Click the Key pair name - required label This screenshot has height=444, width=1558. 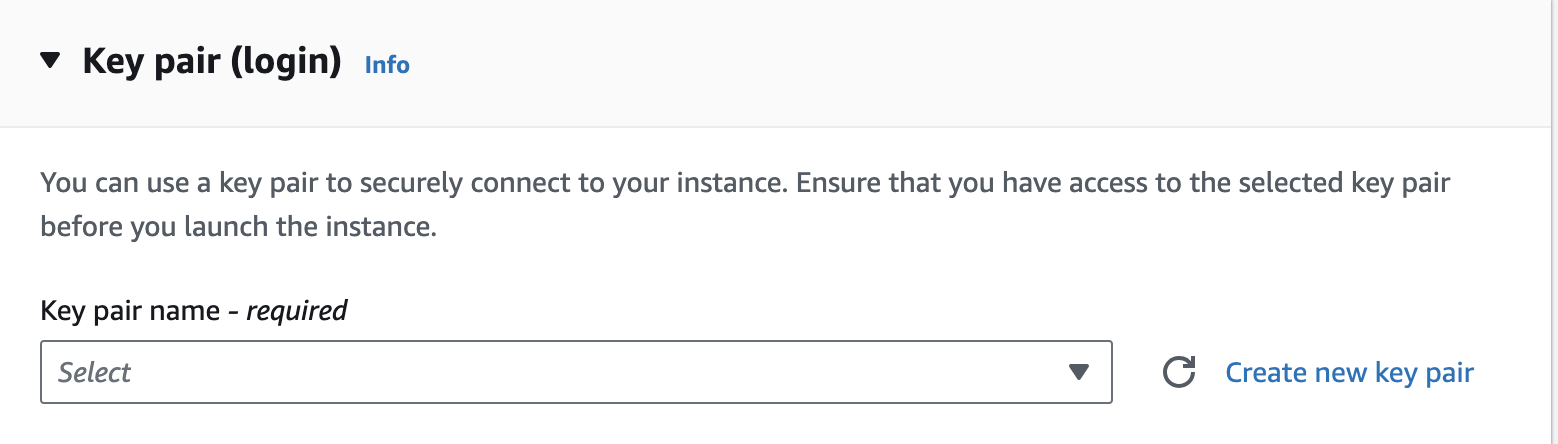(194, 311)
